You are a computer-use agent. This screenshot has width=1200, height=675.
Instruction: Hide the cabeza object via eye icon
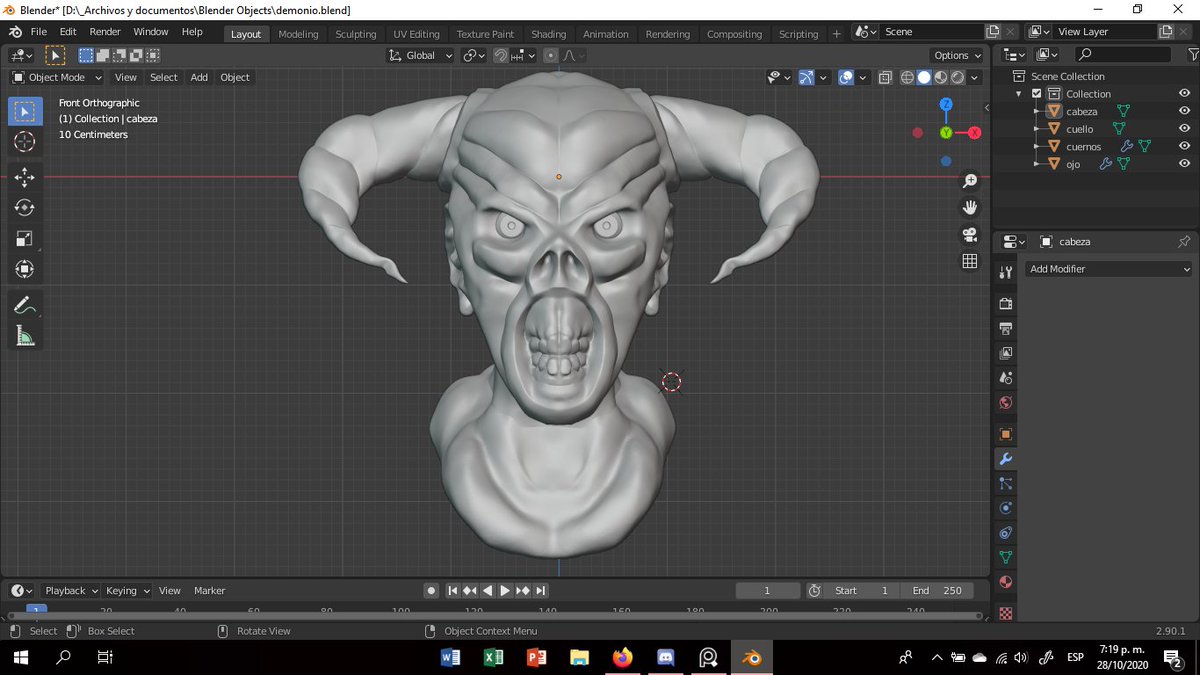(1184, 111)
